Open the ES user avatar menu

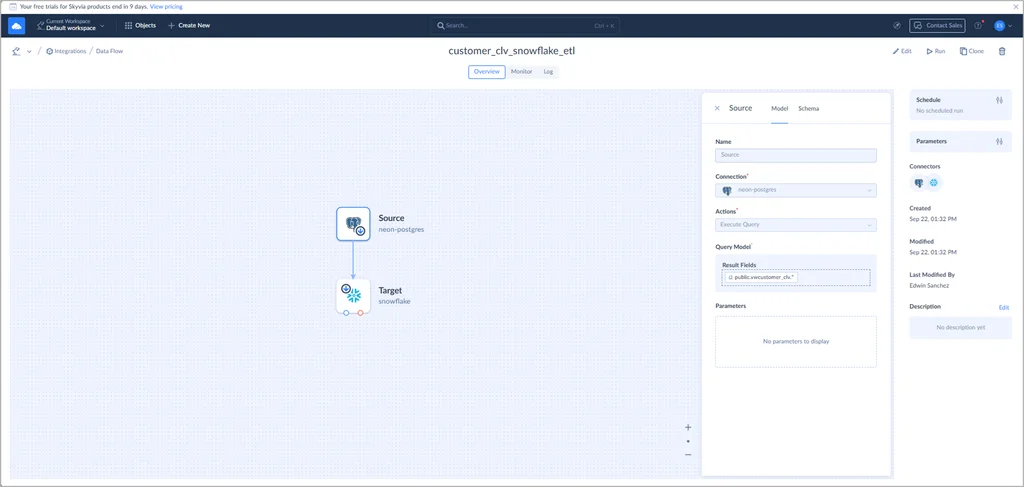[1003, 25]
